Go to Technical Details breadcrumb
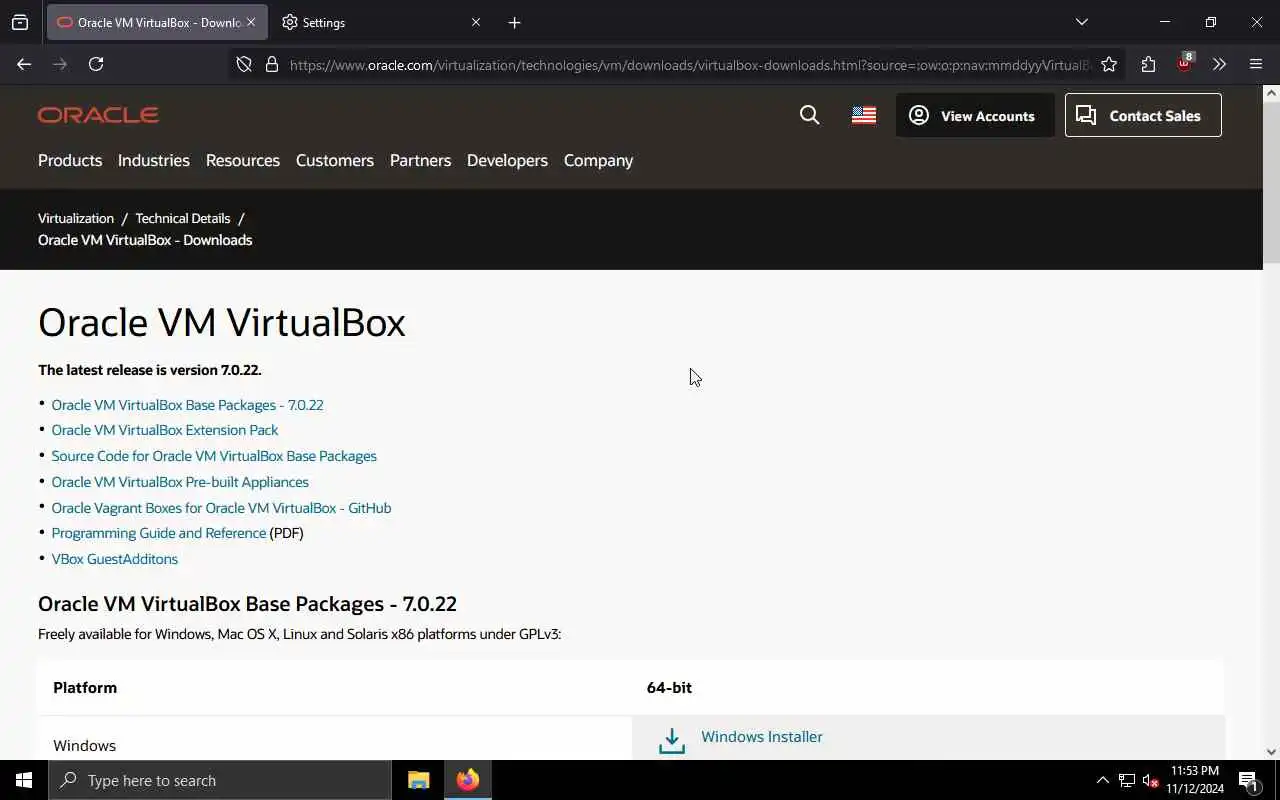Screen dimensions: 1280x800 (183, 218)
